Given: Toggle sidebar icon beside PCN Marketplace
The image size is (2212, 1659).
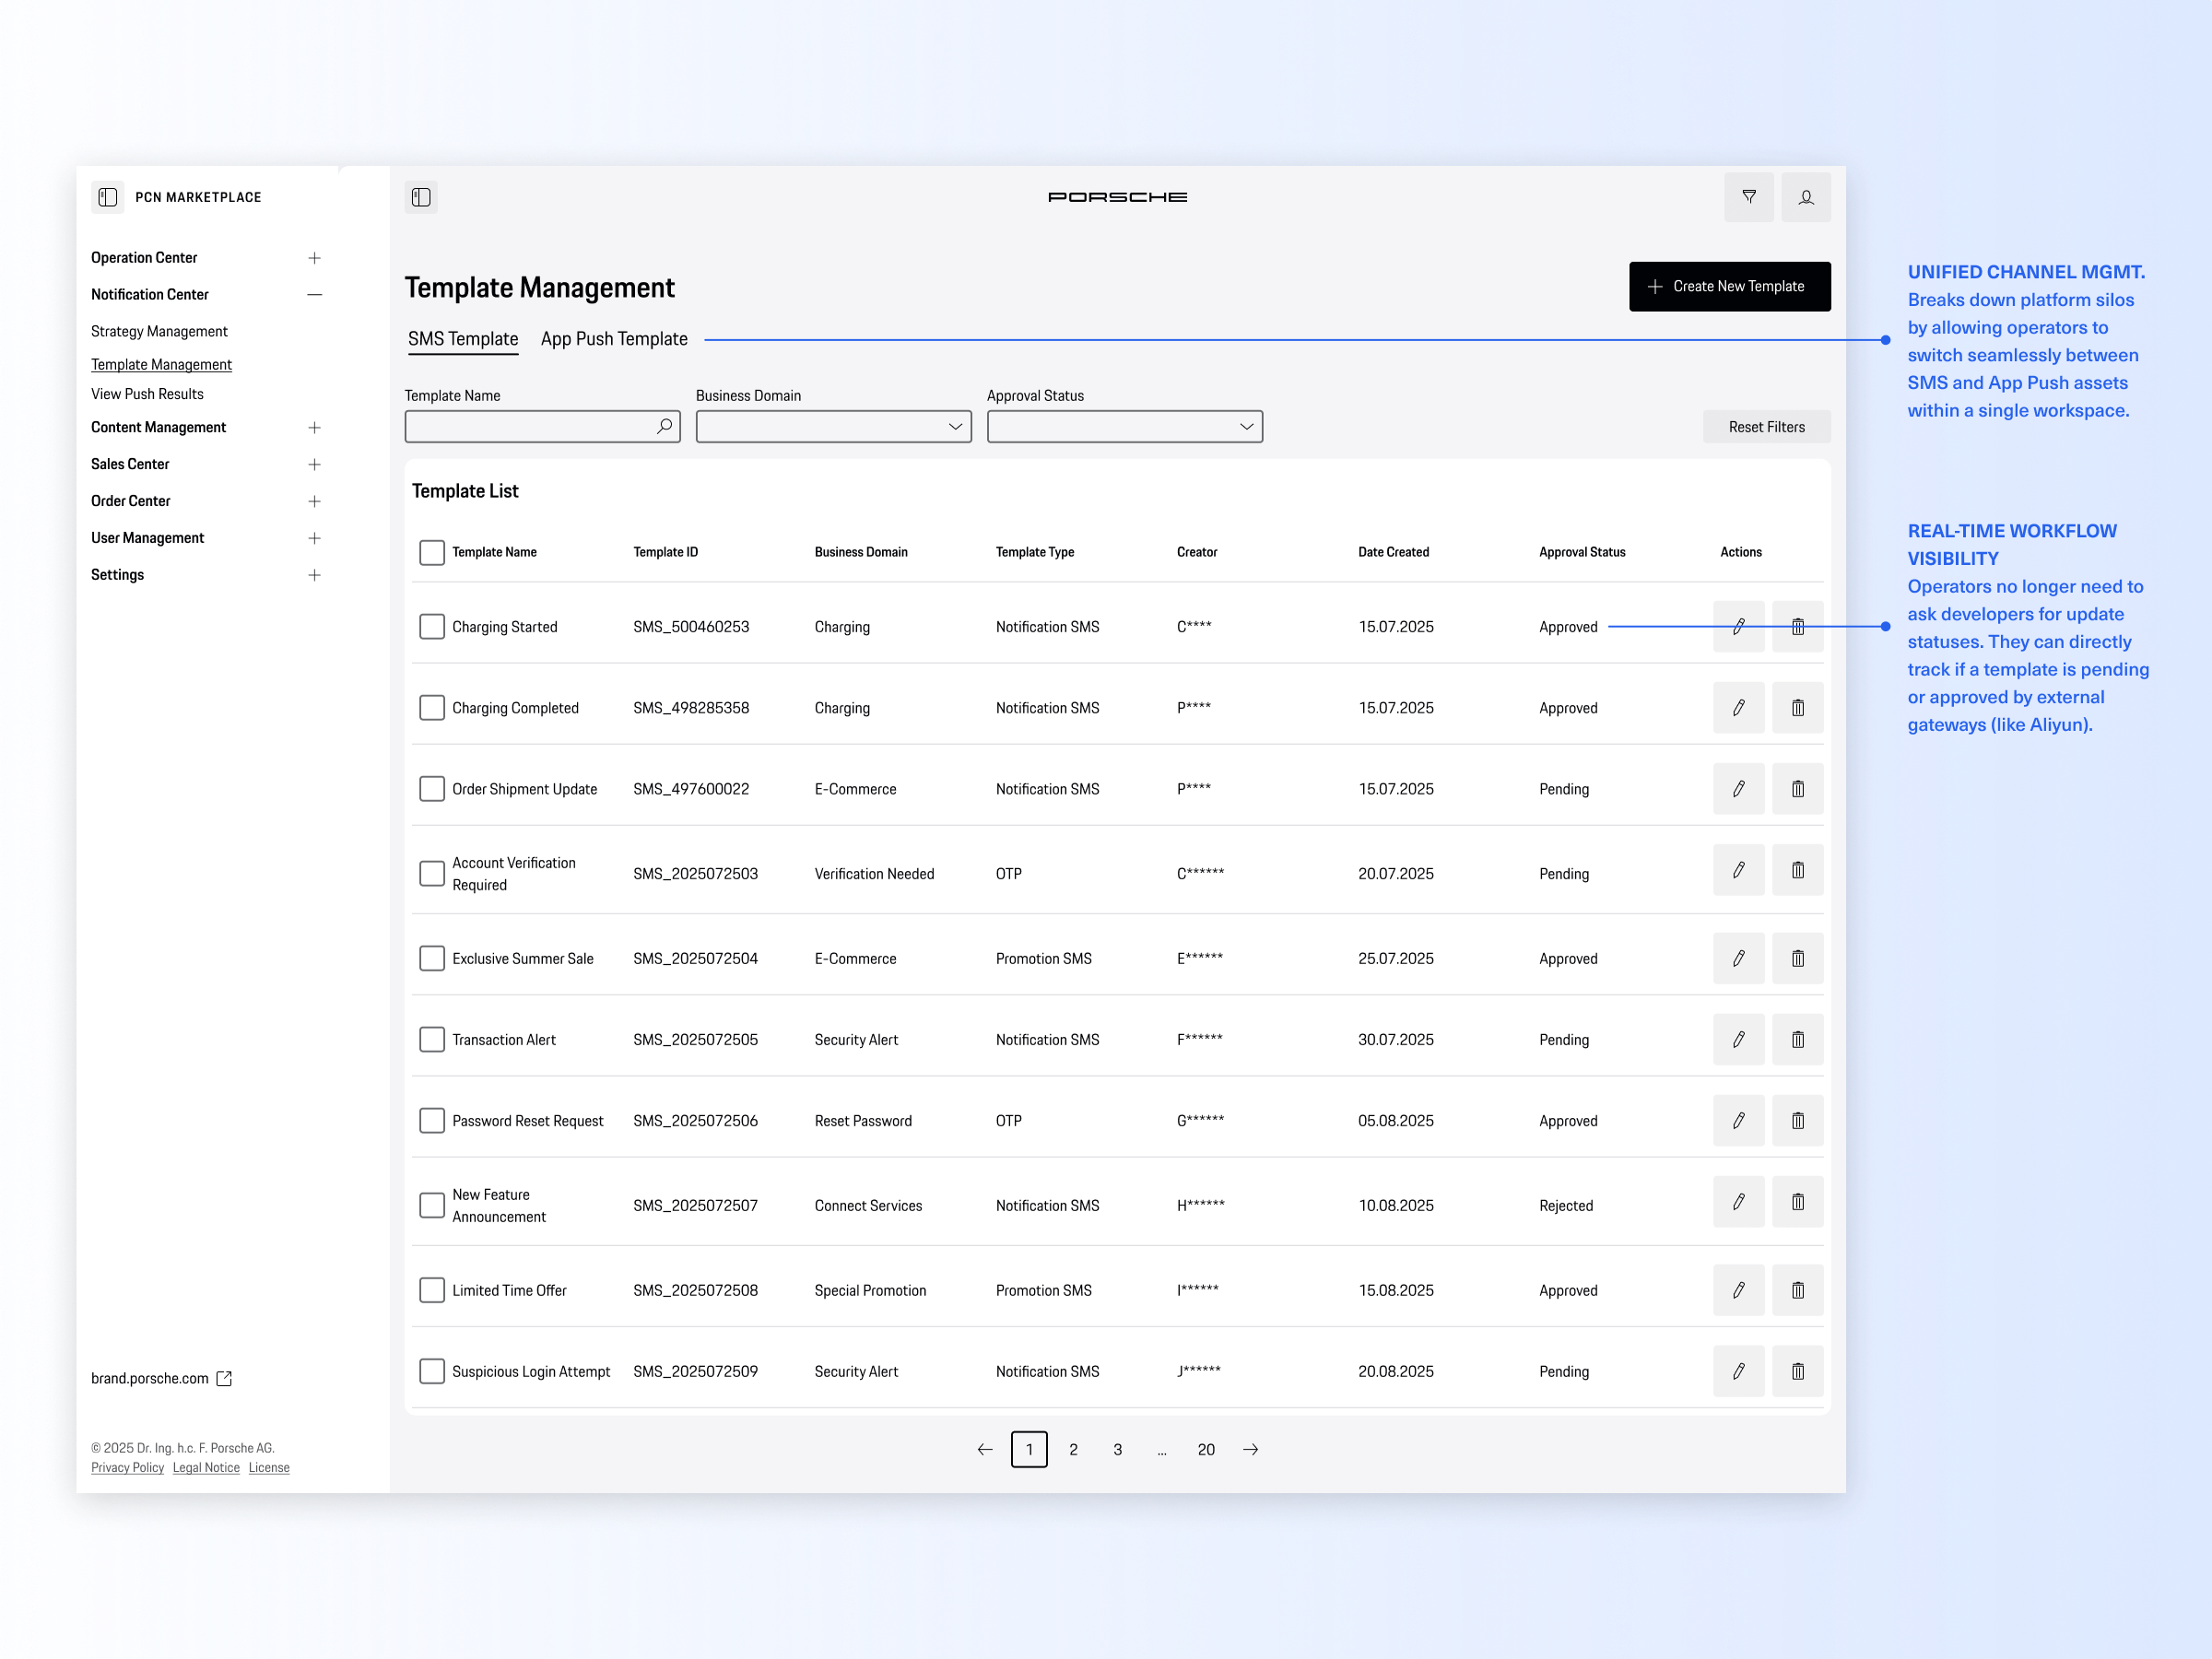Looking at the screenshot, I should coord(108,197).
